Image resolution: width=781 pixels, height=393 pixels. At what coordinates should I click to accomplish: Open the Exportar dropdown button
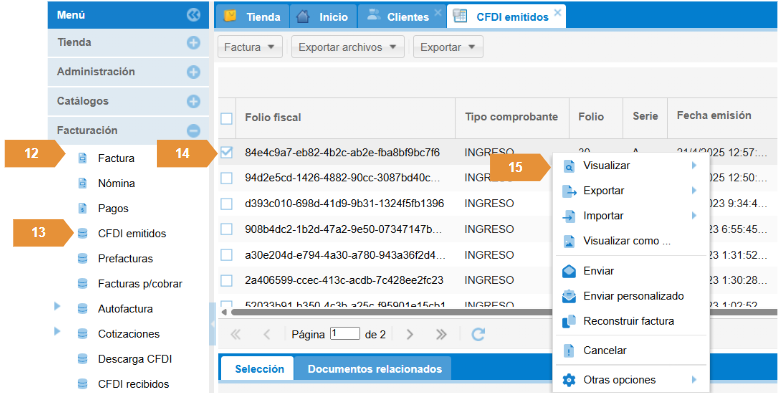pyautogui.click(x=448, y=47)
